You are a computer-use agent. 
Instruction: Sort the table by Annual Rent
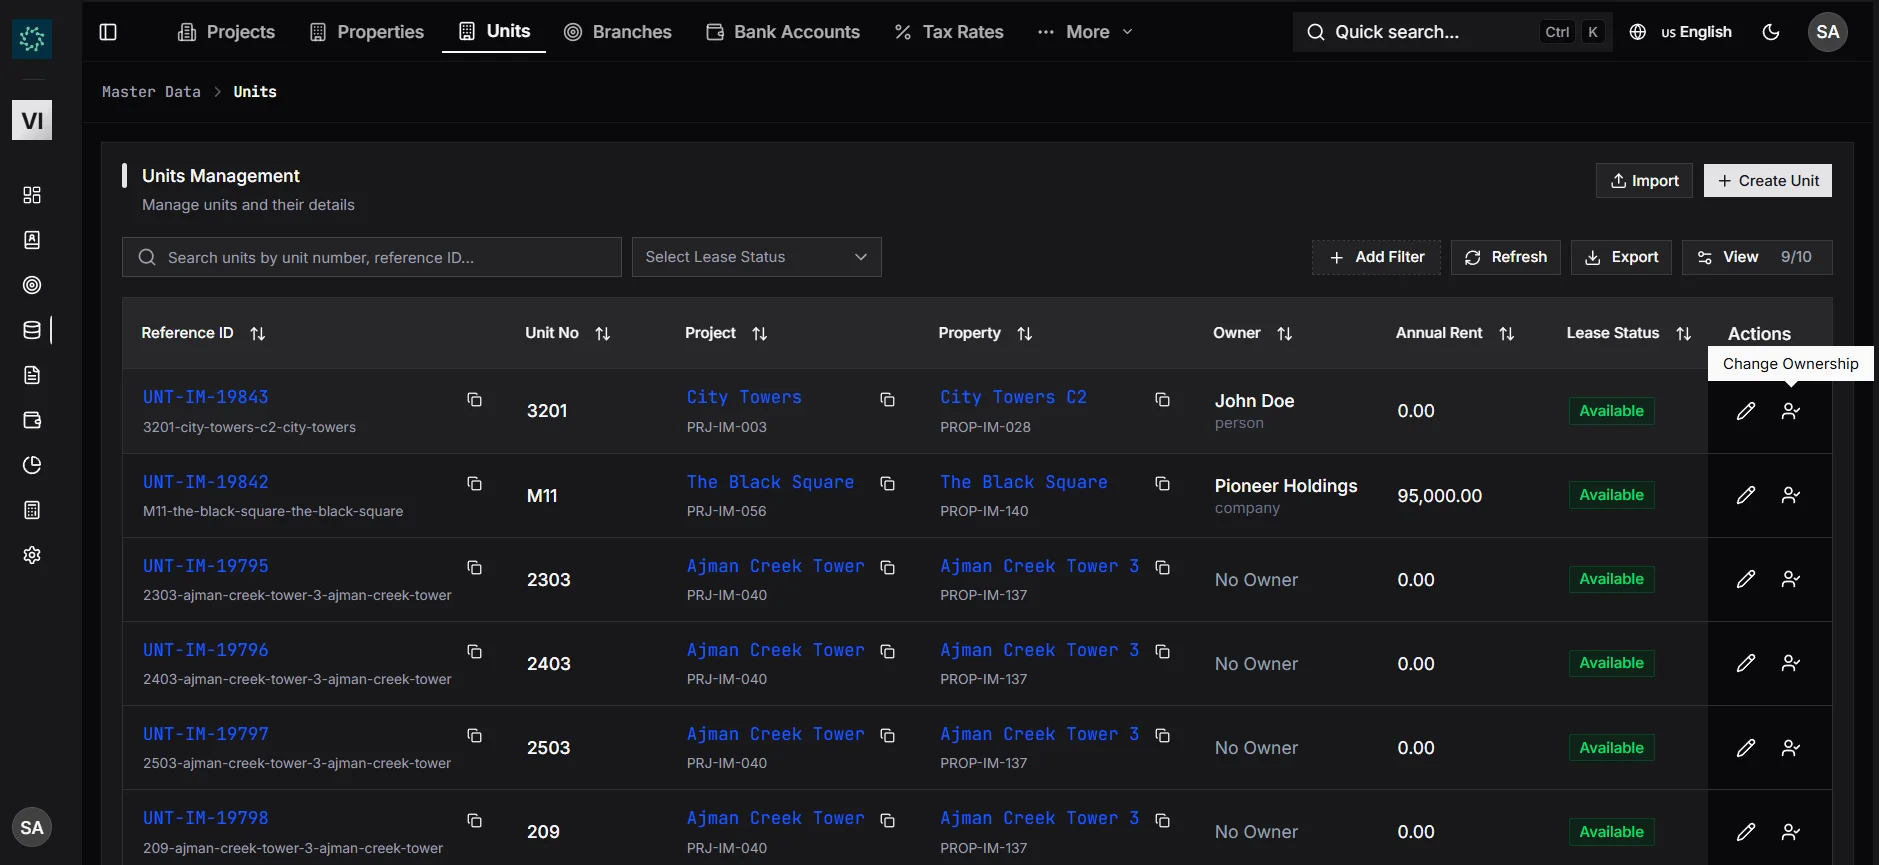1506,334
